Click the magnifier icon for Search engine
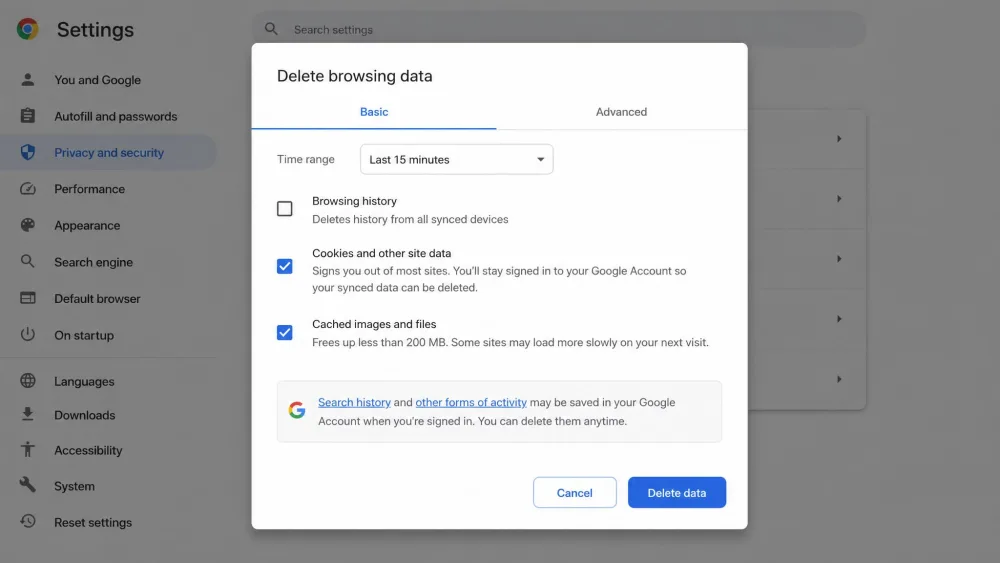 [x=27, y=261]
